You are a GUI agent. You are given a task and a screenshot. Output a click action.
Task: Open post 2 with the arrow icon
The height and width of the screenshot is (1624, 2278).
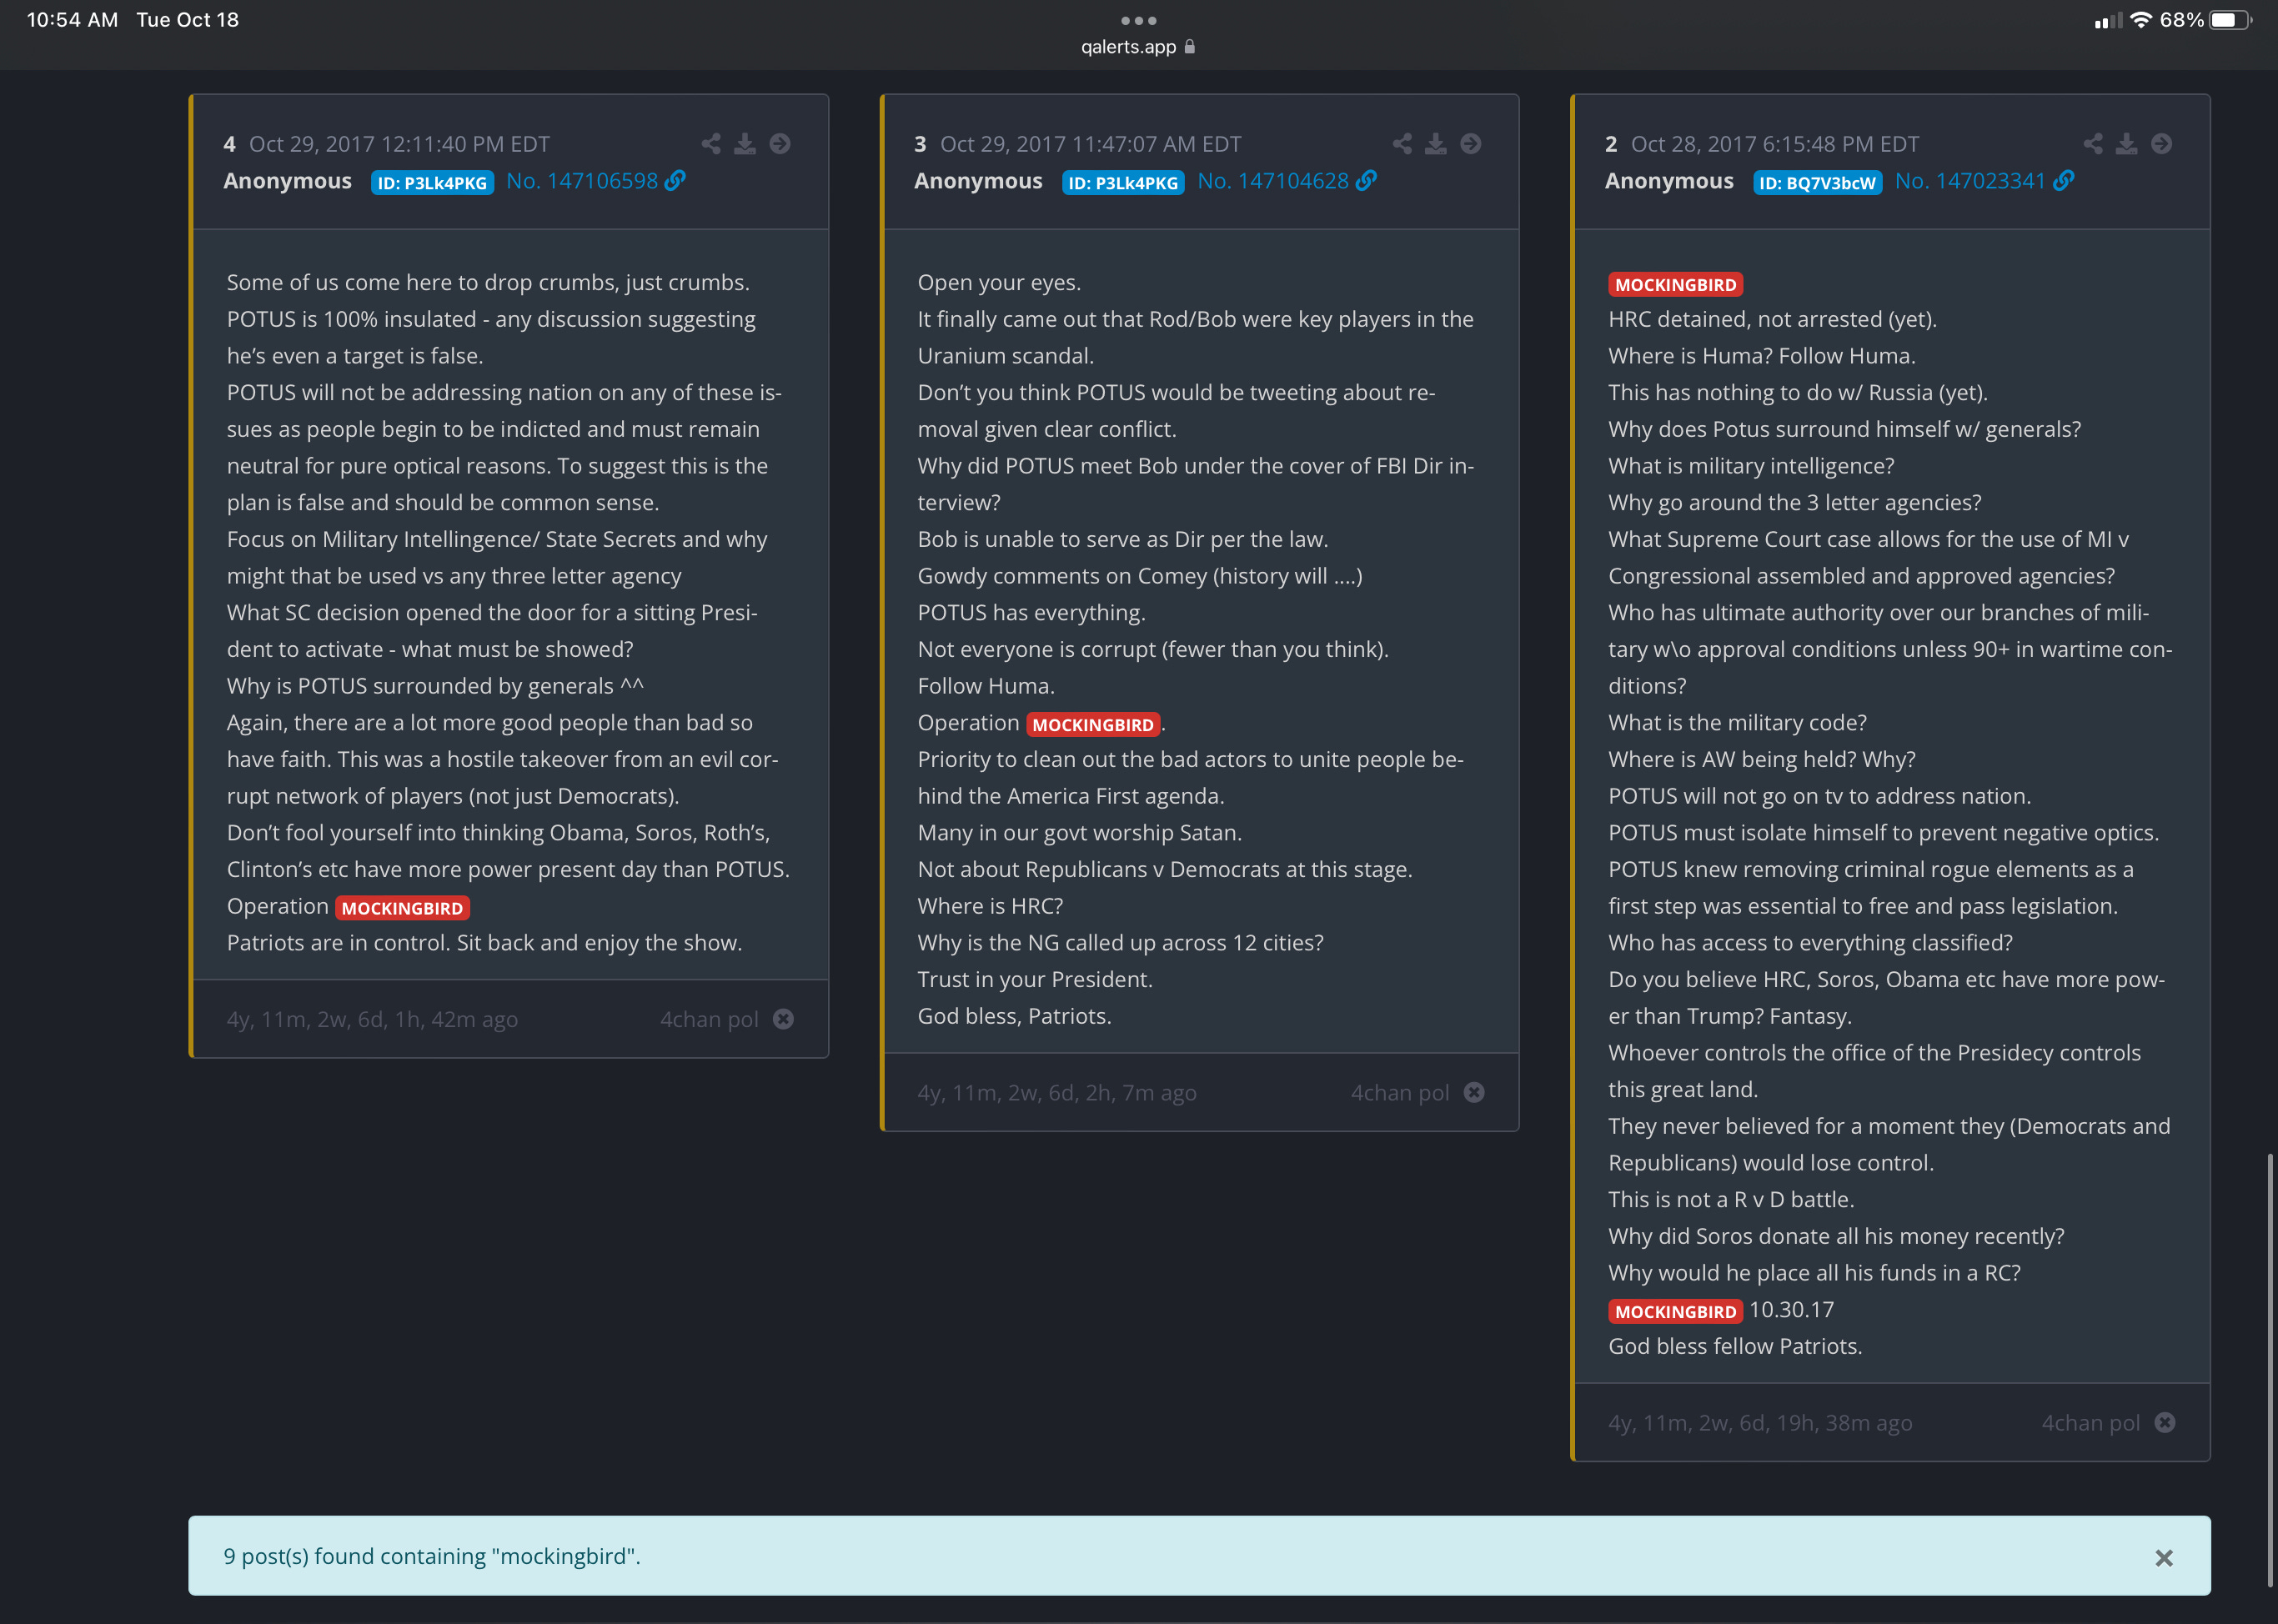[x=2162, y=144]
